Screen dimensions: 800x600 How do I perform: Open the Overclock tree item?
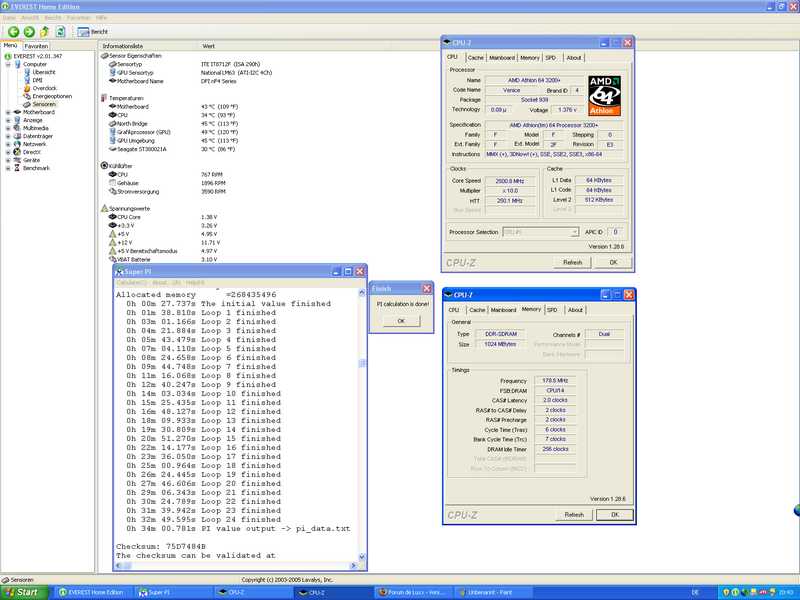pos(40,88)
